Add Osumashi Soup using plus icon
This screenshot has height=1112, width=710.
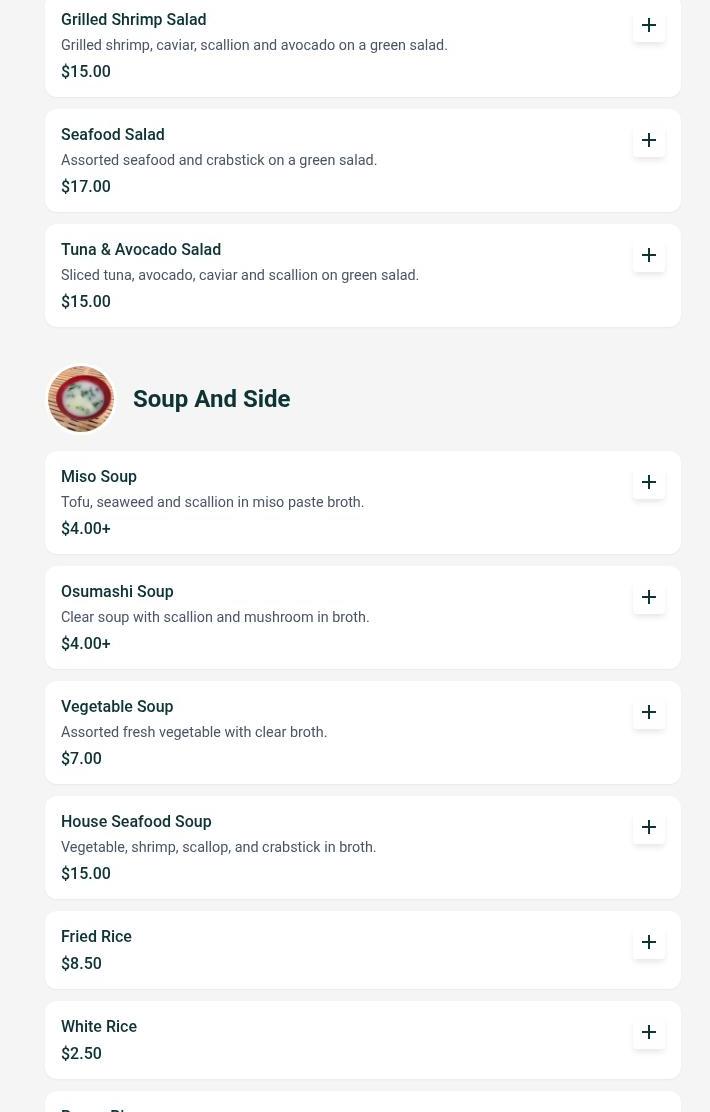649,597
